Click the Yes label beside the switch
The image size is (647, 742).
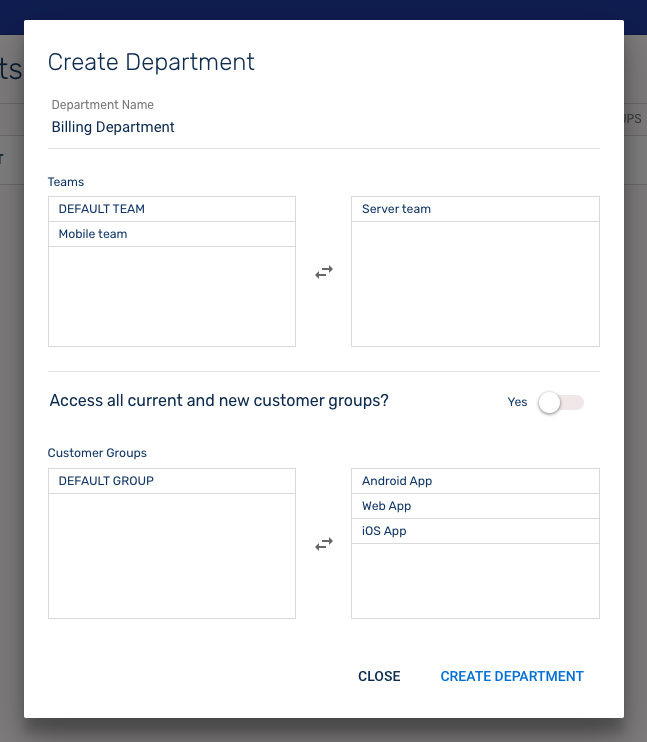517,402
